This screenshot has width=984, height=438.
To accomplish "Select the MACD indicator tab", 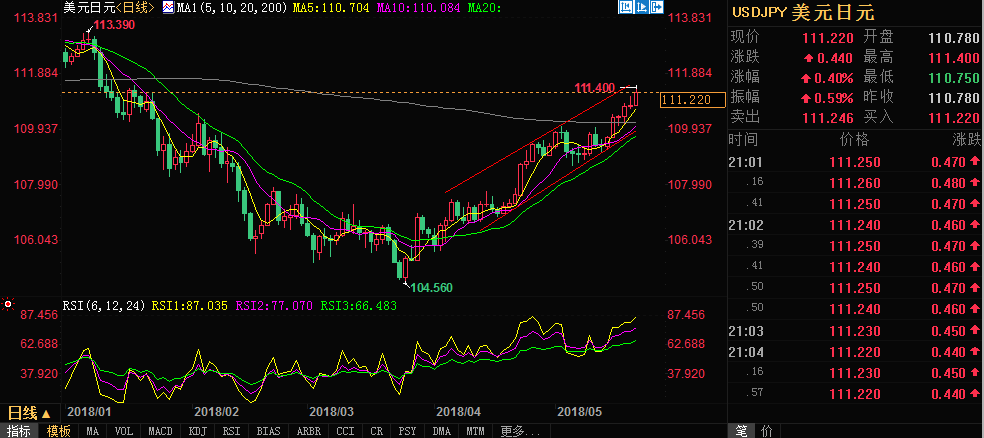I will click(161, 431).
